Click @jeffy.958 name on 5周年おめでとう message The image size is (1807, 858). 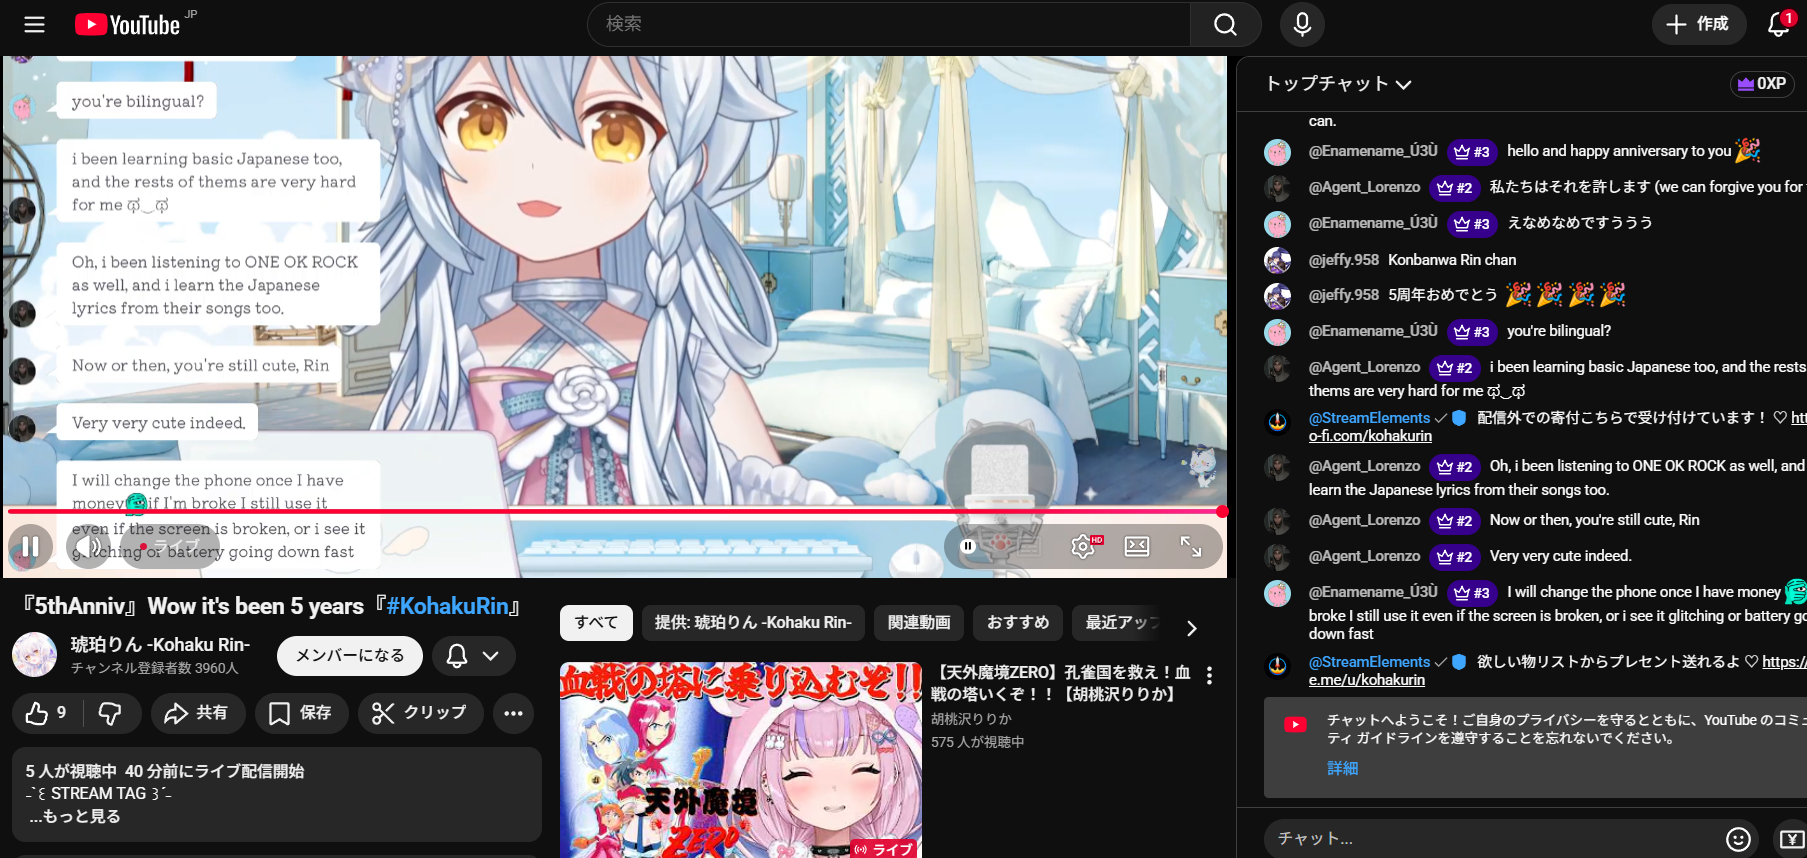tap(1344, 295)
